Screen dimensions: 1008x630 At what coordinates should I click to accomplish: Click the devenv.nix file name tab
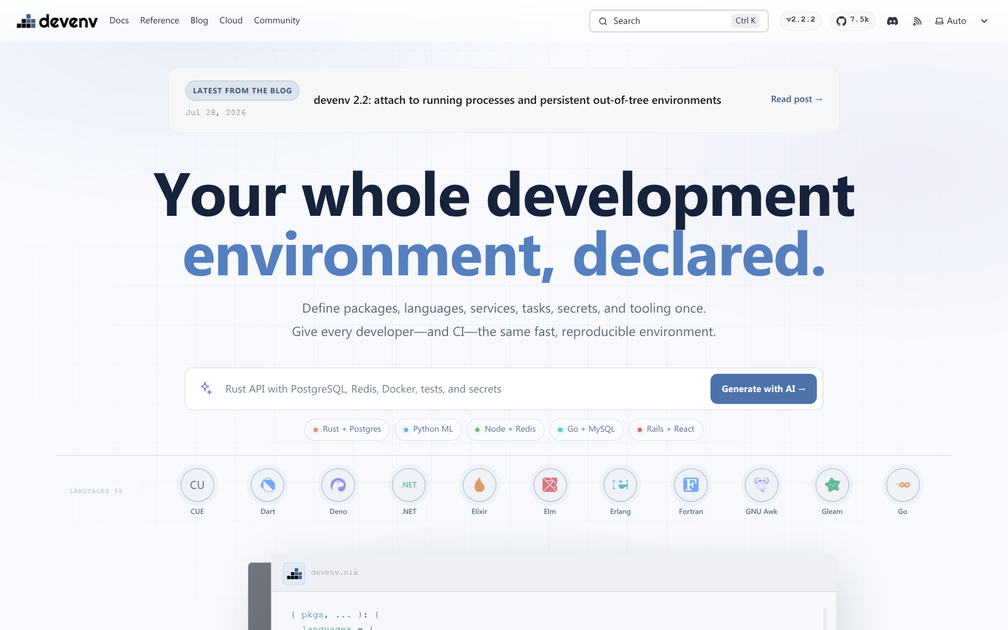point(334,573)
